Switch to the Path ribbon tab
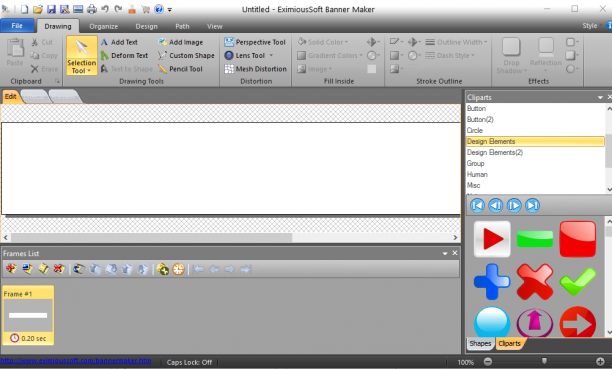This screenshot has width=612, height=369. pyautogui.click(x=182, y=26)
